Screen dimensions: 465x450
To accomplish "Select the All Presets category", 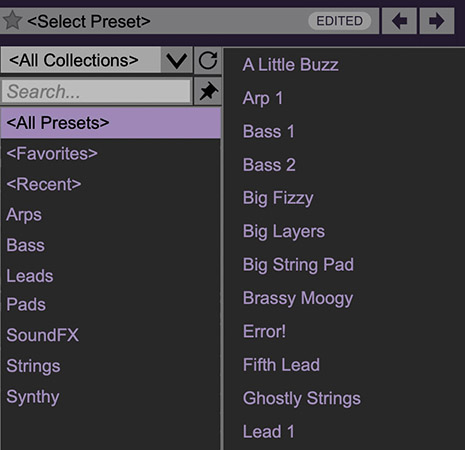I will [111, 123].
